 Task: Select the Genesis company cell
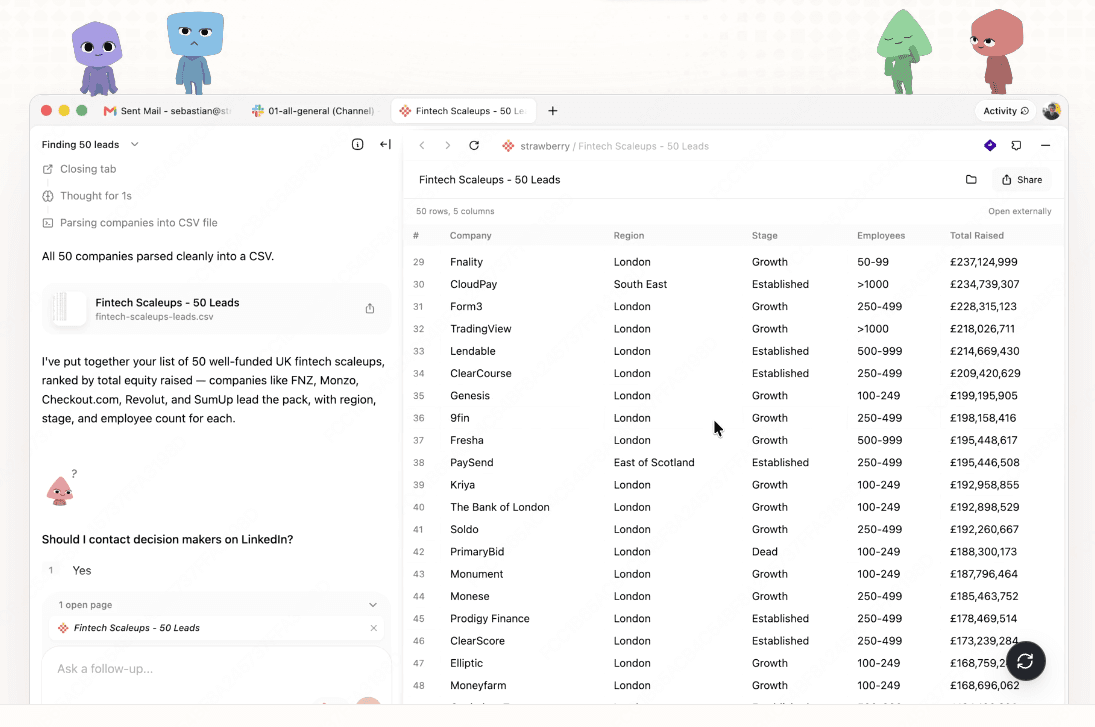click(470, 395)
